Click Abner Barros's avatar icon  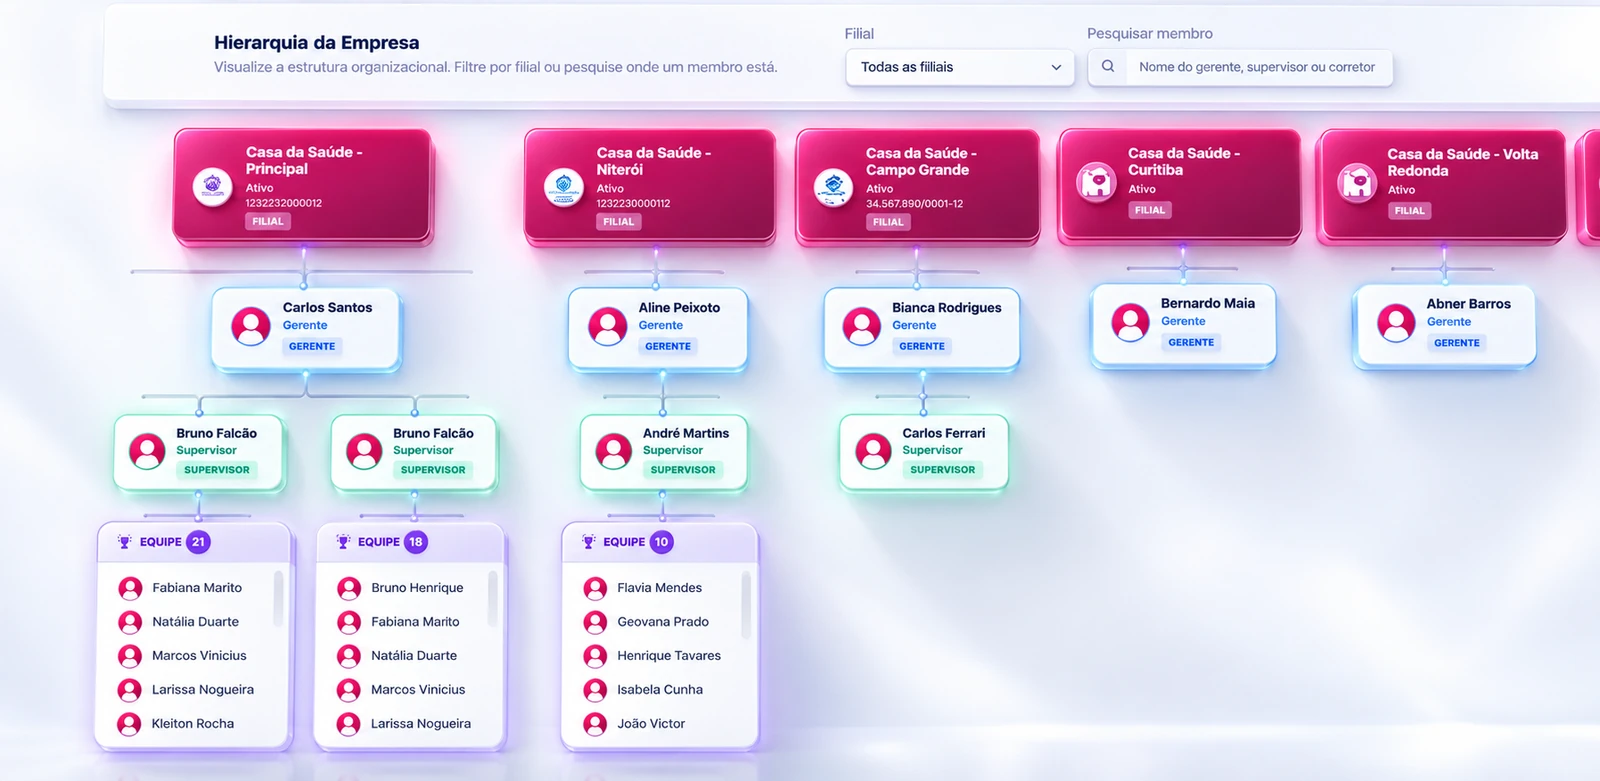point(1396,323)
